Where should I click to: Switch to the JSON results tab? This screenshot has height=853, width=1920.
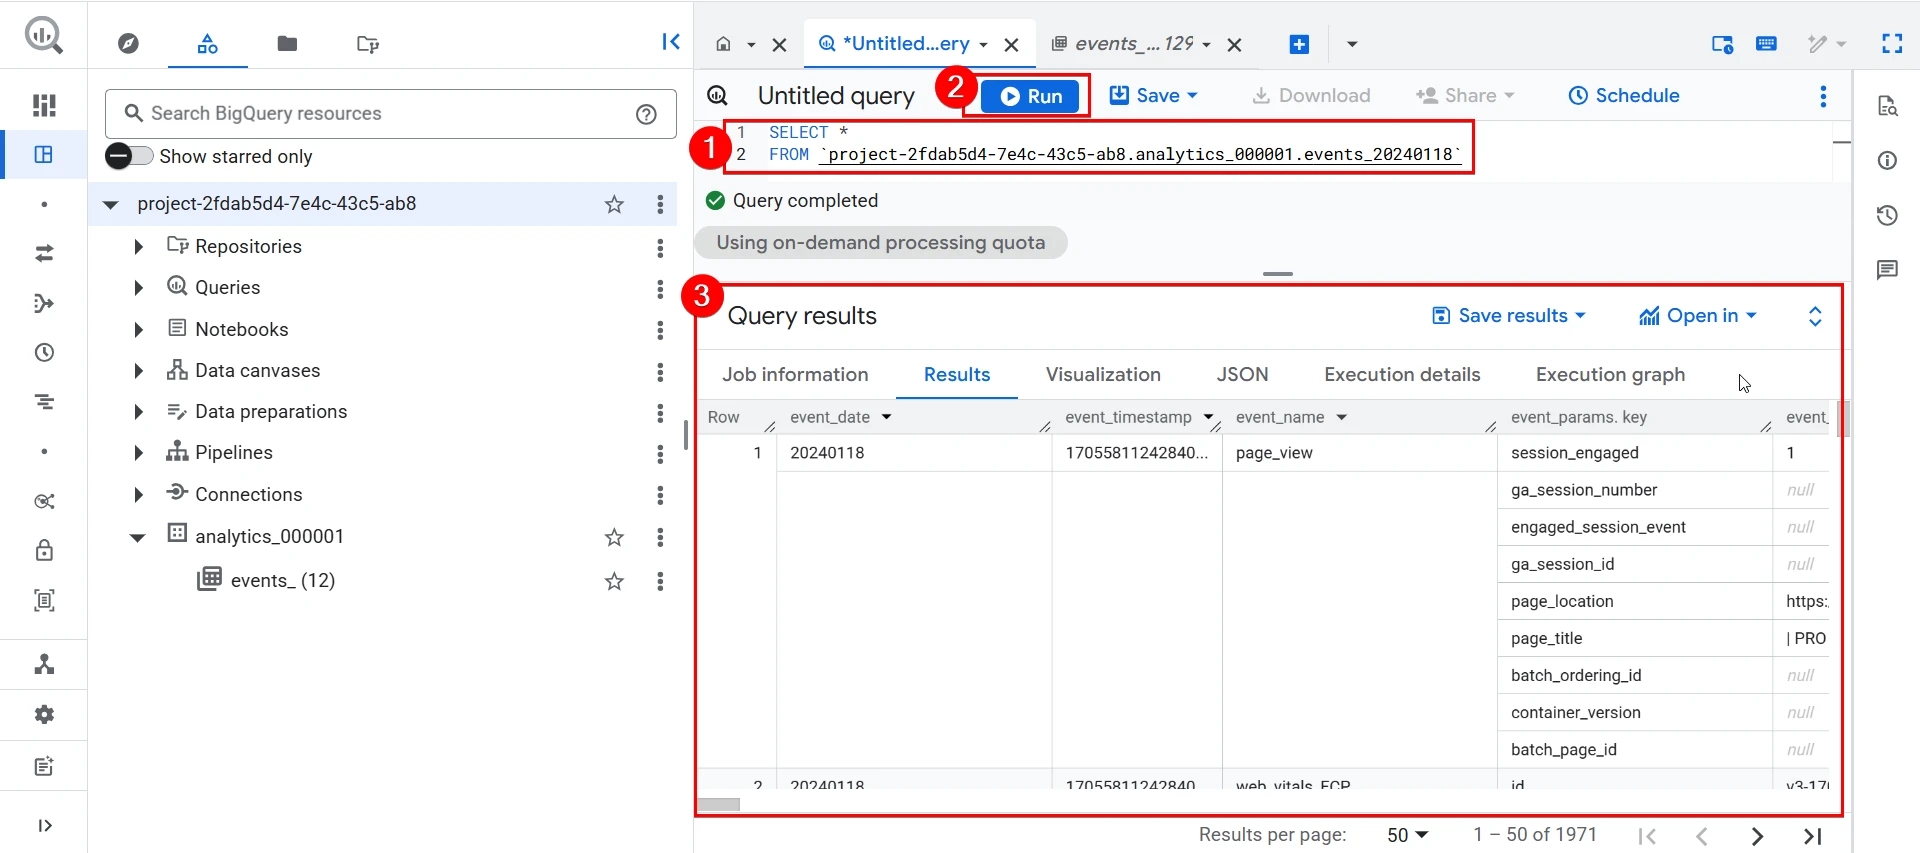coord(1242,375)
